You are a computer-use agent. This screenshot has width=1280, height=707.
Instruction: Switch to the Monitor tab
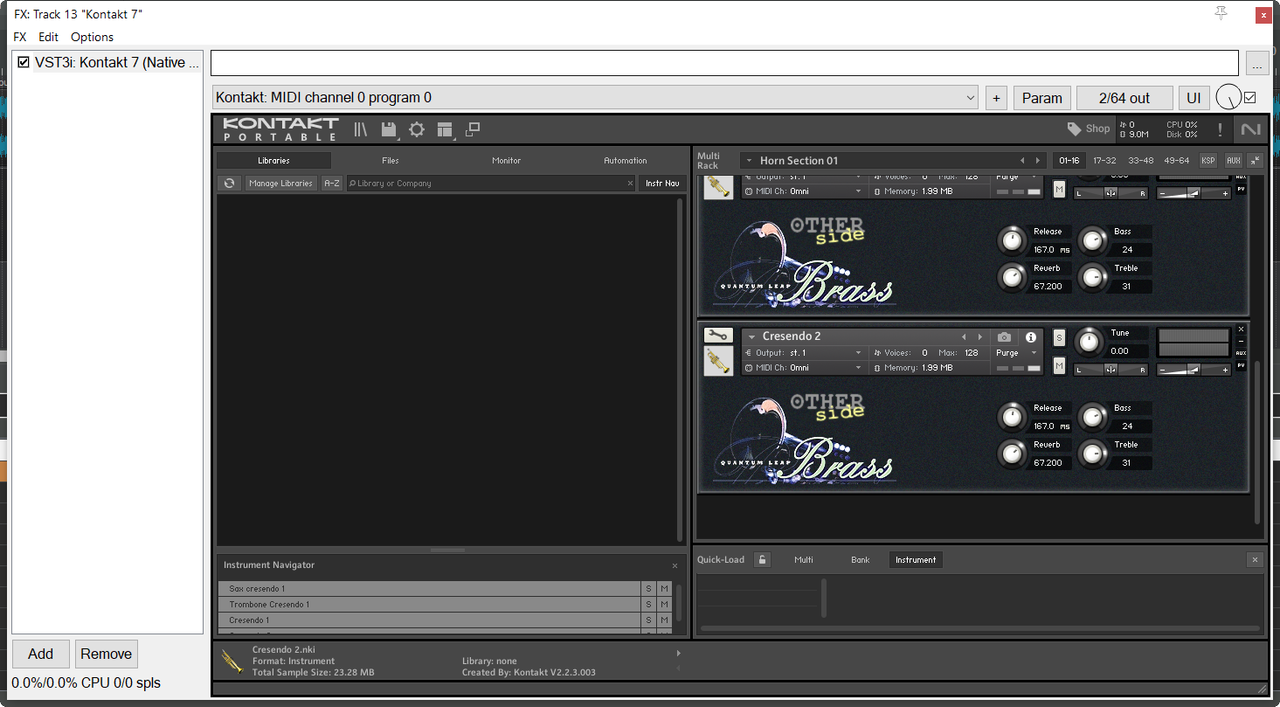pyautogui.click(x=506, y=160)
